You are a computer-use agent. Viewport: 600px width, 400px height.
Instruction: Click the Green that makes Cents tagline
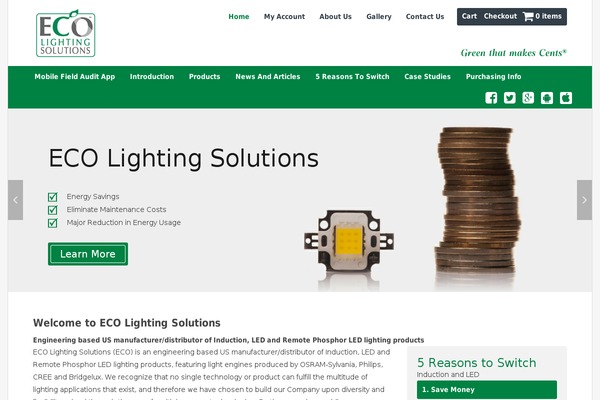pos(514,52)
